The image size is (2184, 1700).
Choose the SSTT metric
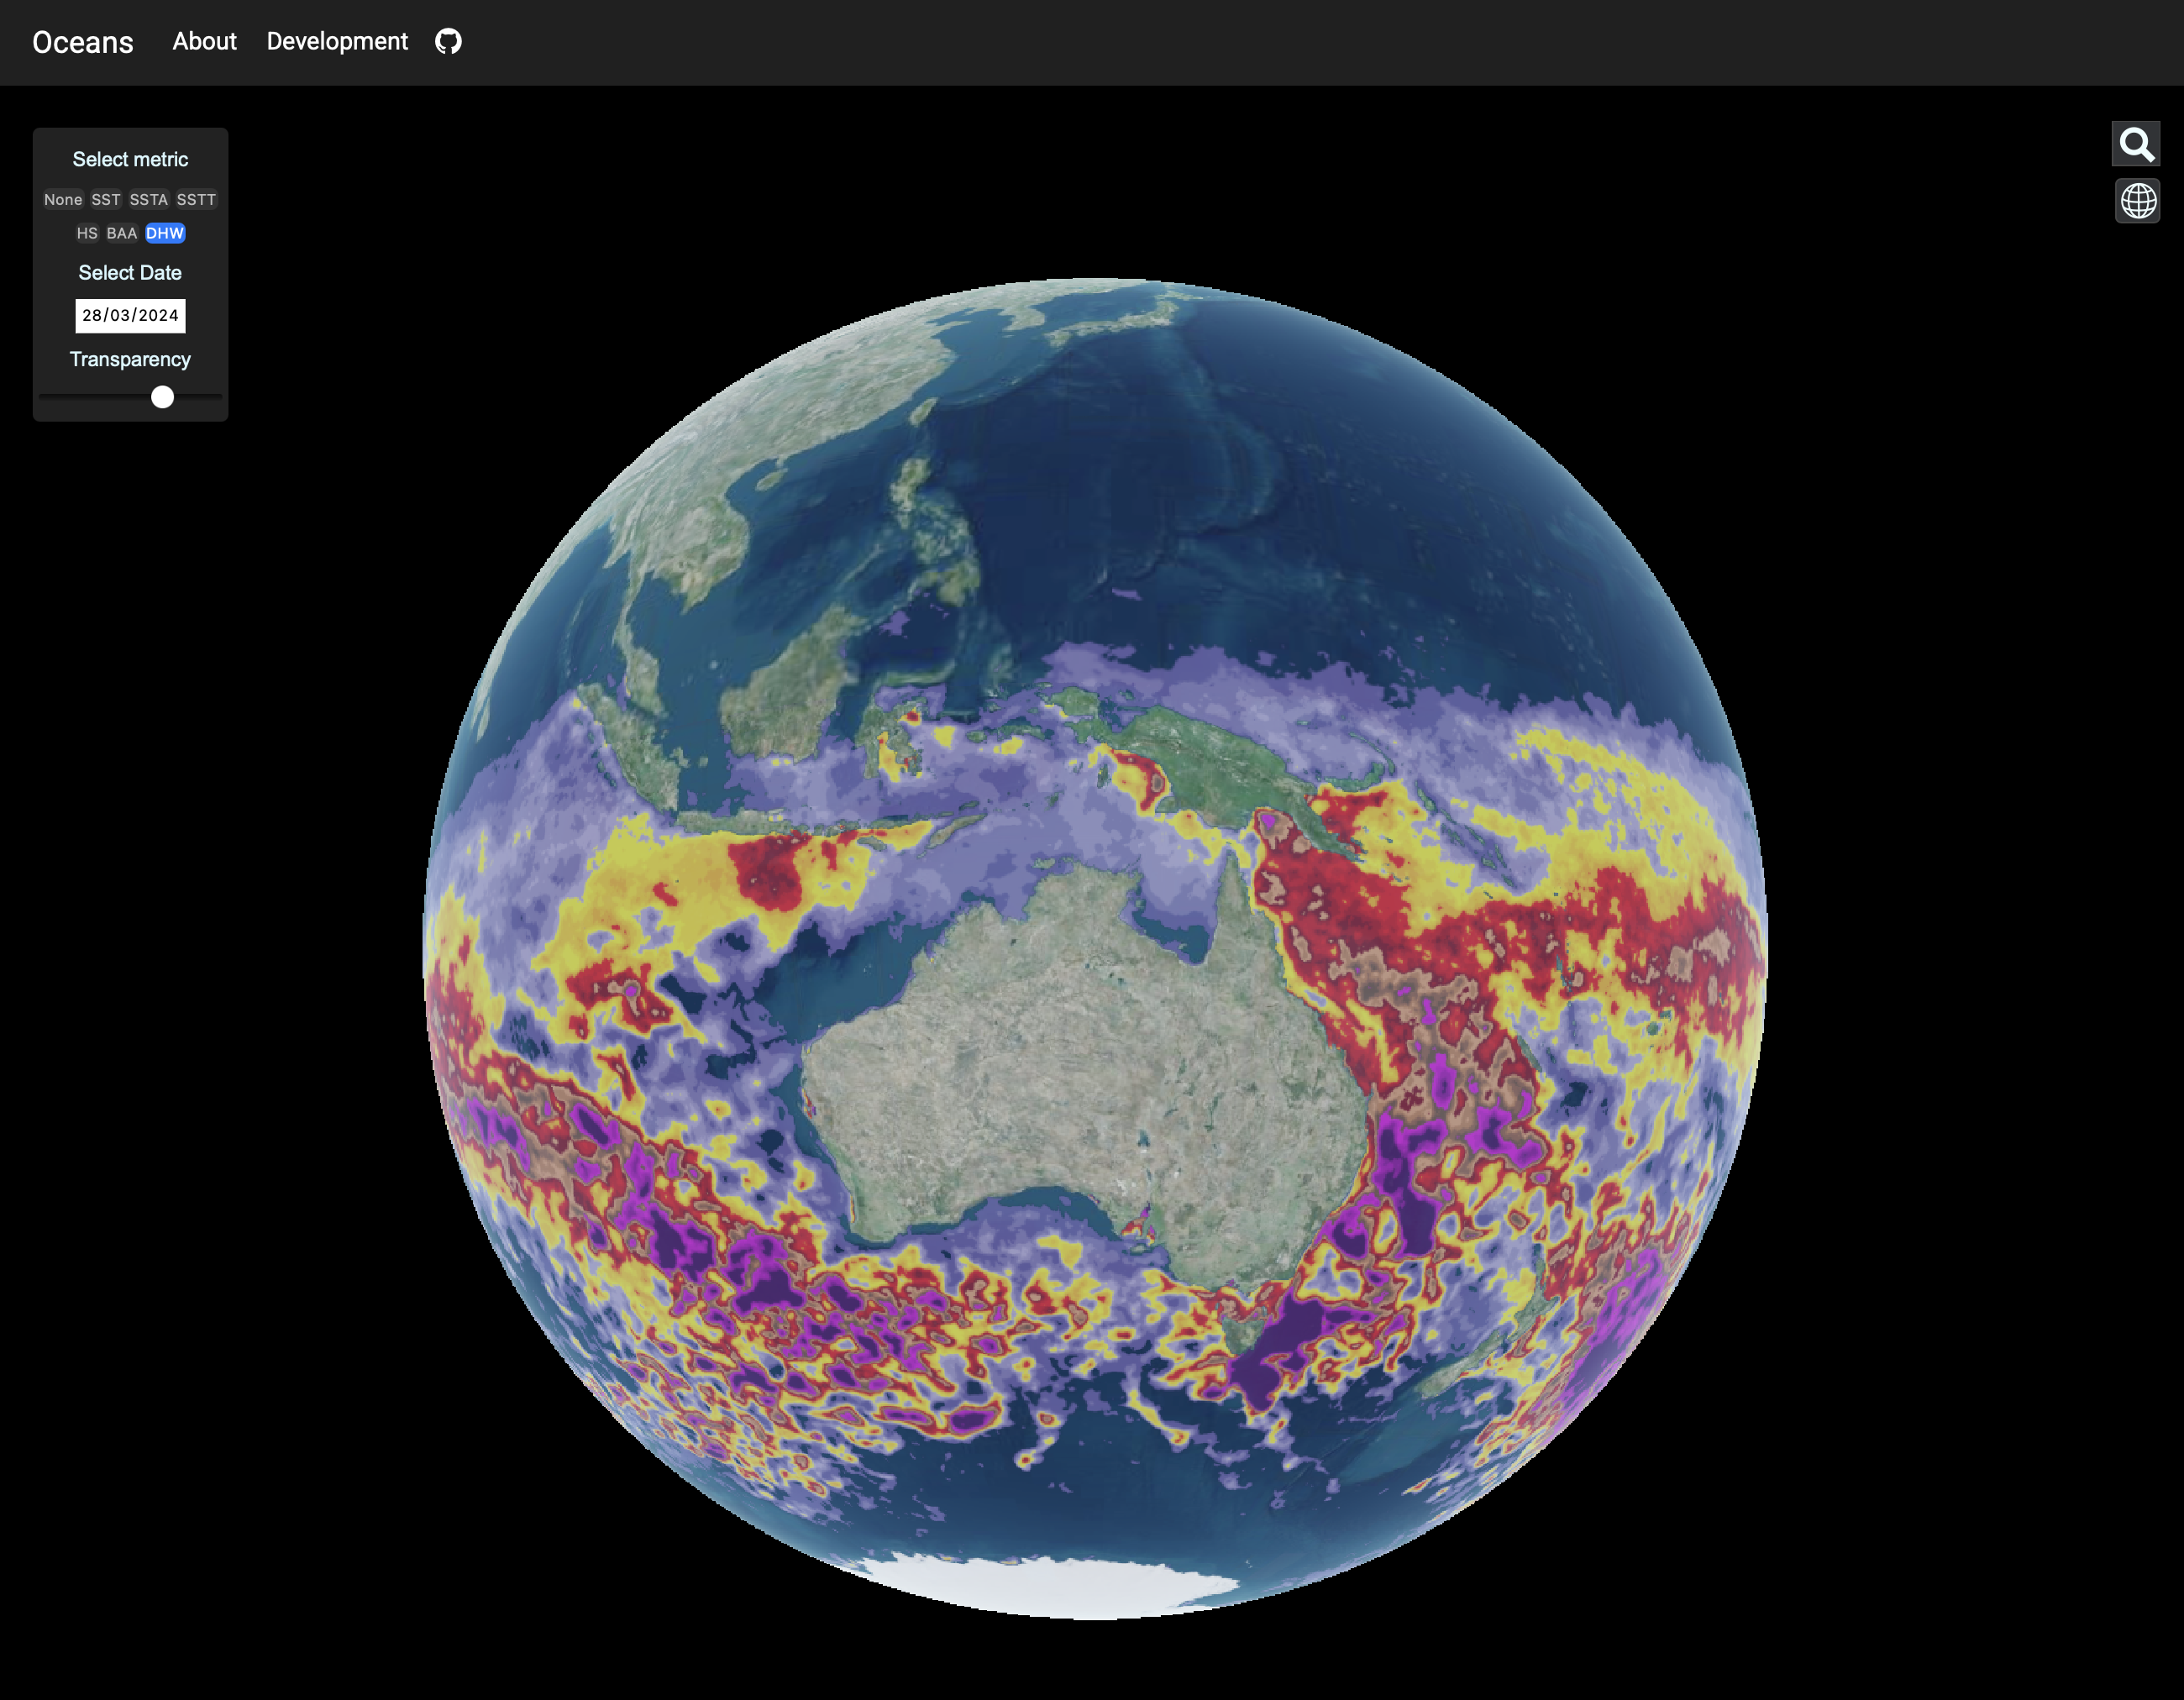point(196,200)
